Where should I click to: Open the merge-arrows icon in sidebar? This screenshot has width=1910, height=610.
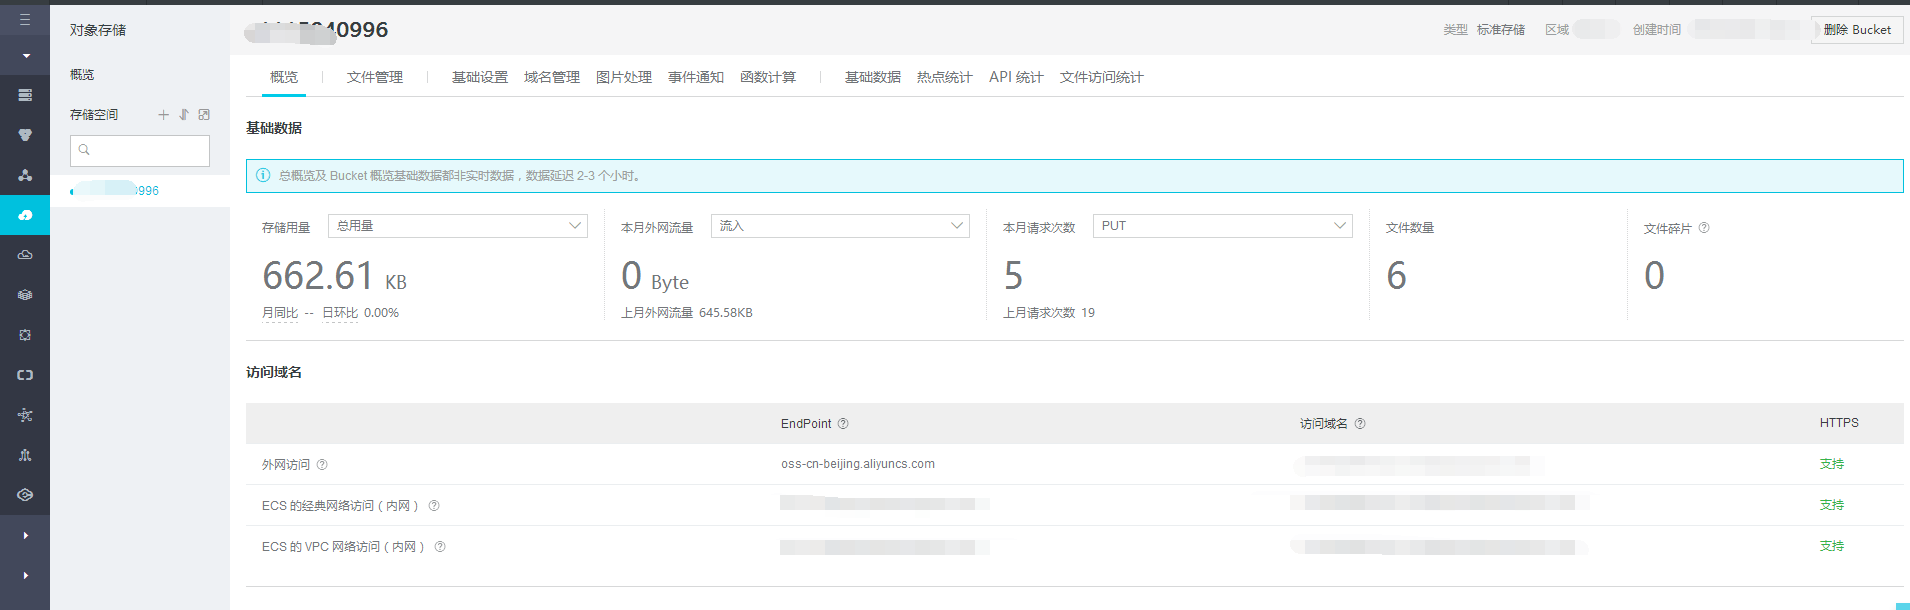tap(25, 455)
